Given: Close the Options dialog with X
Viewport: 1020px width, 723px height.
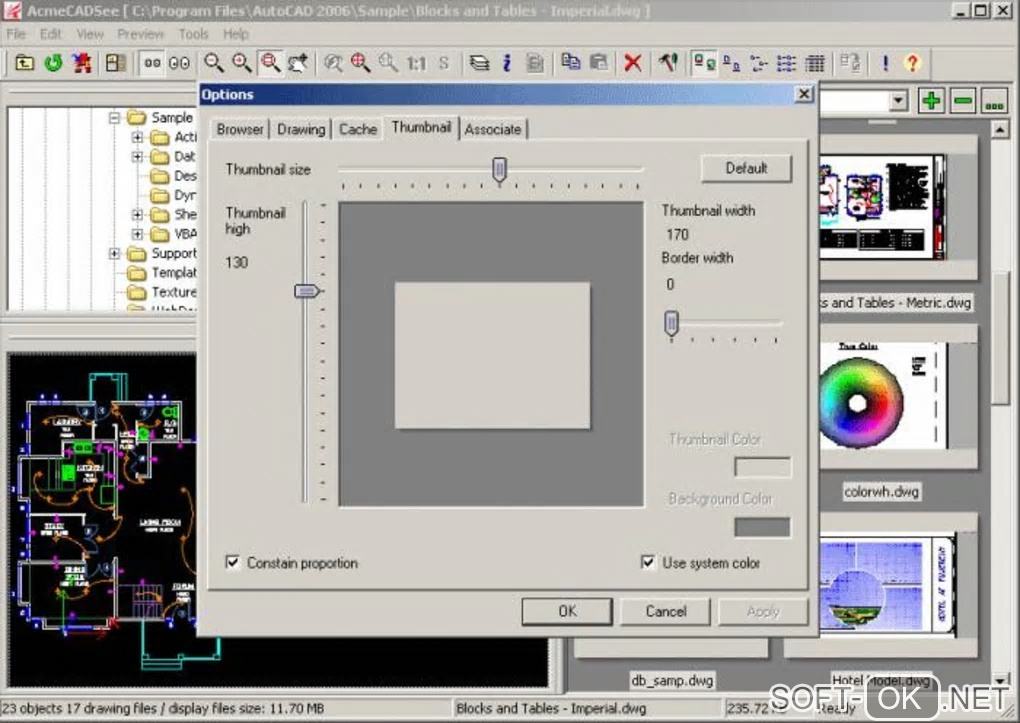Looking at the screenshot, I should click(804, 94).
